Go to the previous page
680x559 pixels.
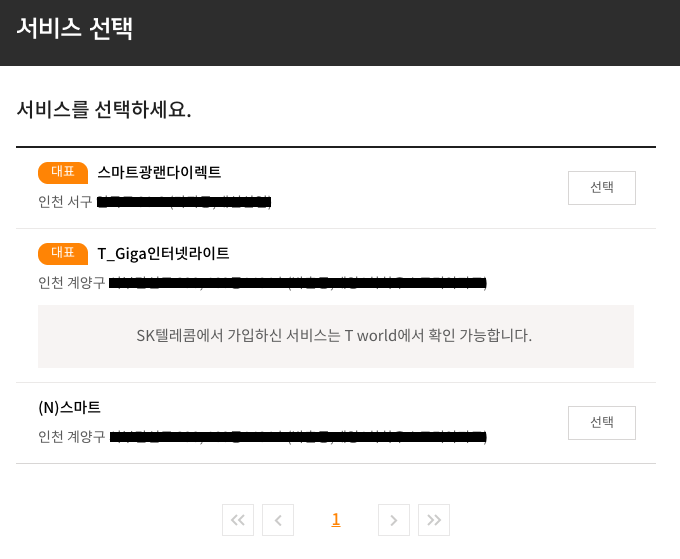coord(277,520)
